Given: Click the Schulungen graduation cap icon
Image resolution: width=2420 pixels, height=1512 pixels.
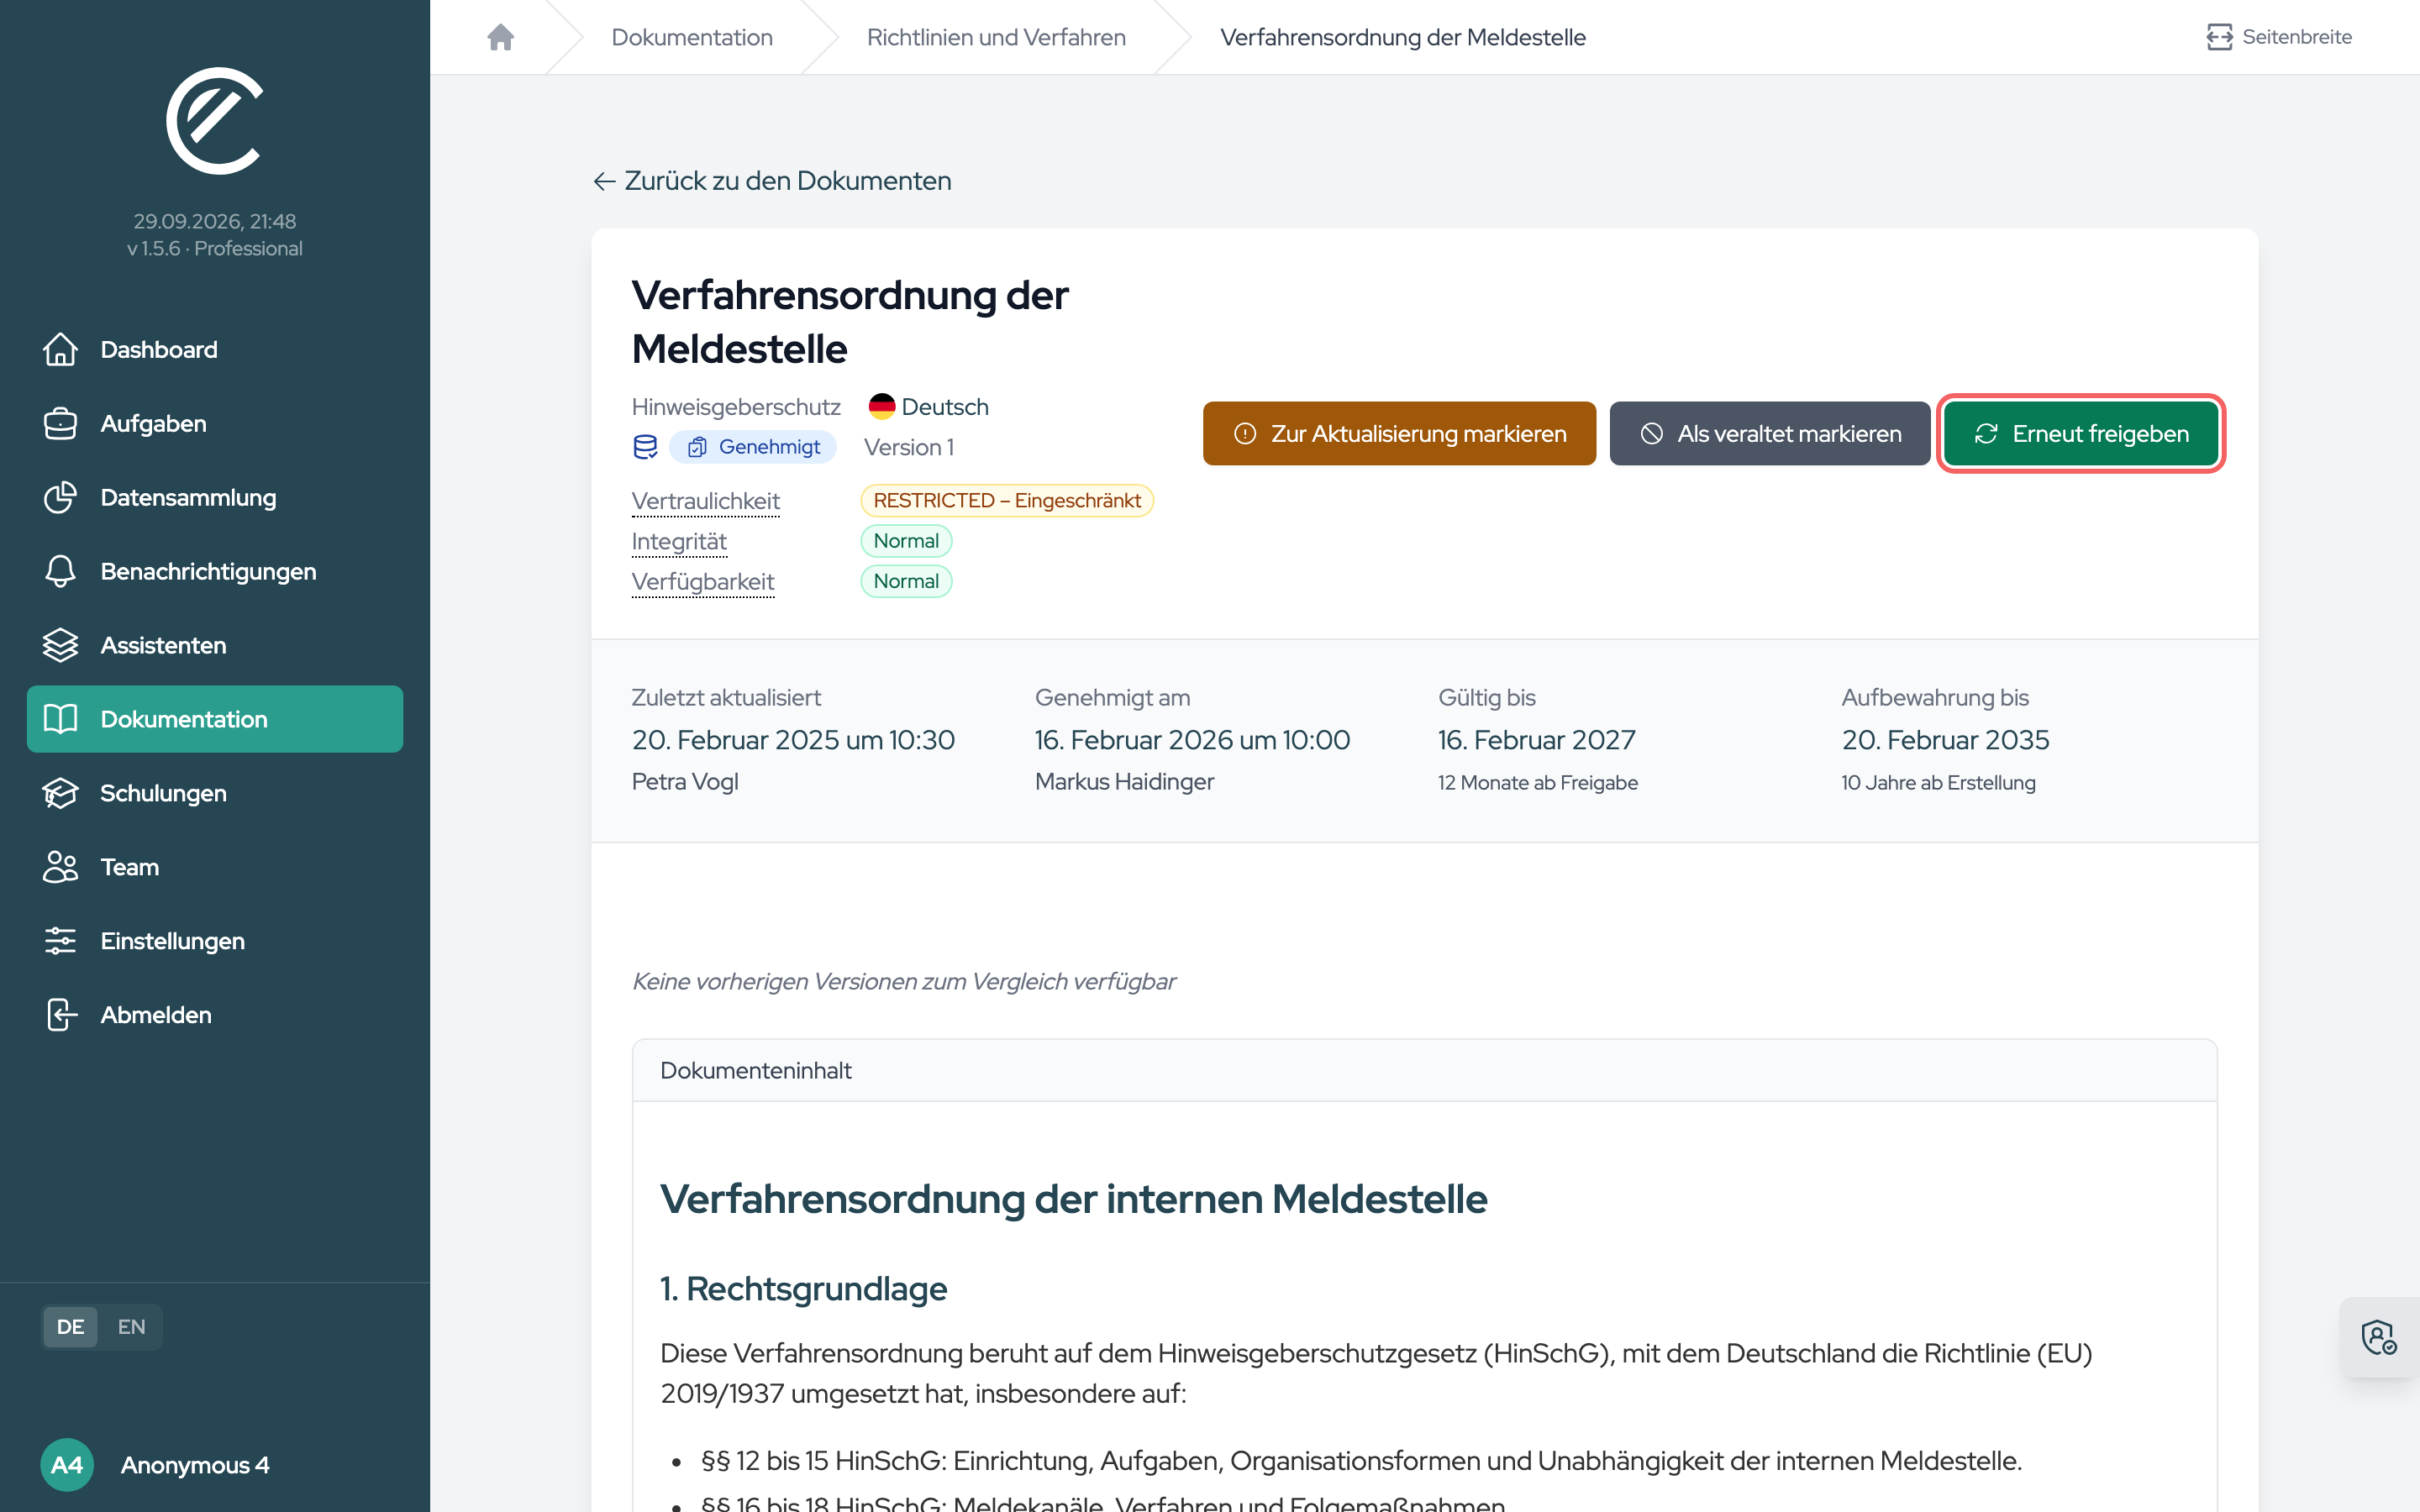Looking at the screenshot, I should click(x=60, y=793).
